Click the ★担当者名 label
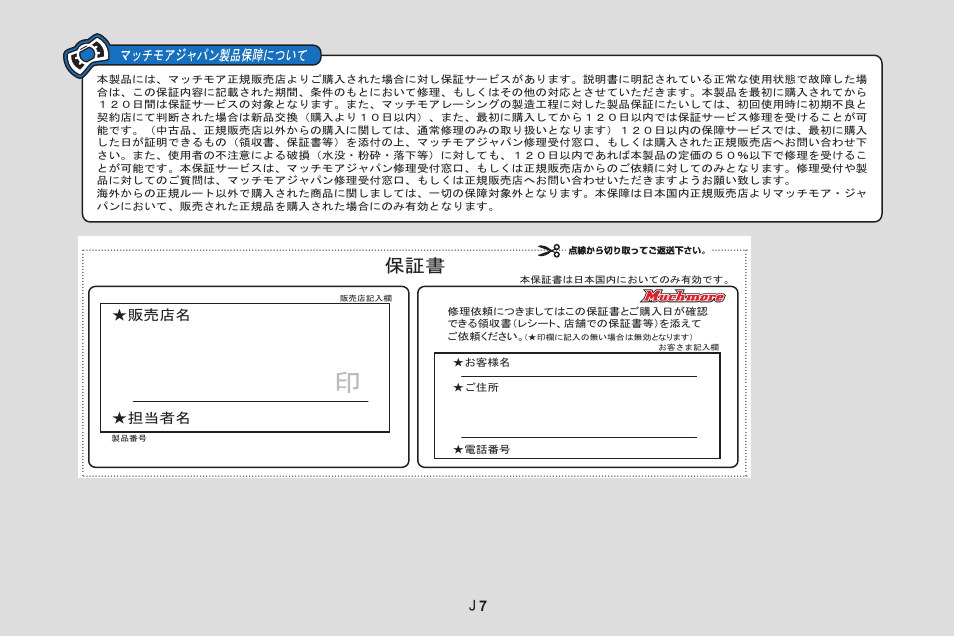The height and width of the screenshot is (636, 954). 151,418
